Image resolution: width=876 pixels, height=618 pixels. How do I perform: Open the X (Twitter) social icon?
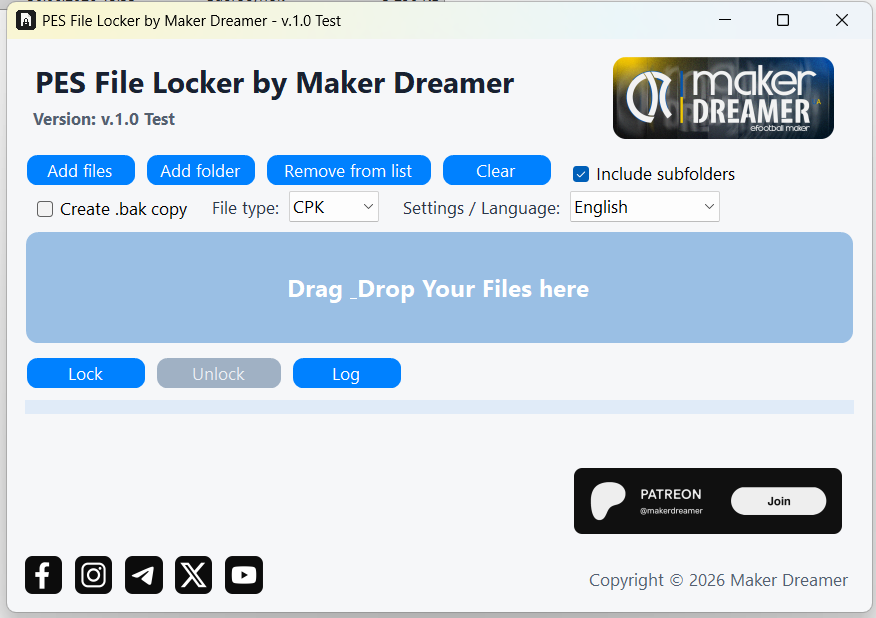coord(193,575)
